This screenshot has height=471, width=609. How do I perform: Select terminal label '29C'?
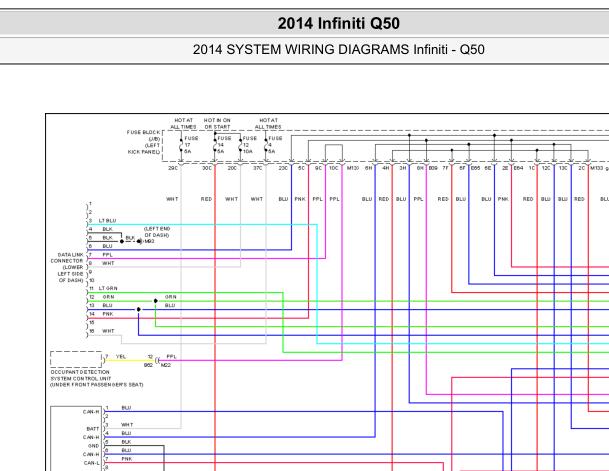(173, 168)
